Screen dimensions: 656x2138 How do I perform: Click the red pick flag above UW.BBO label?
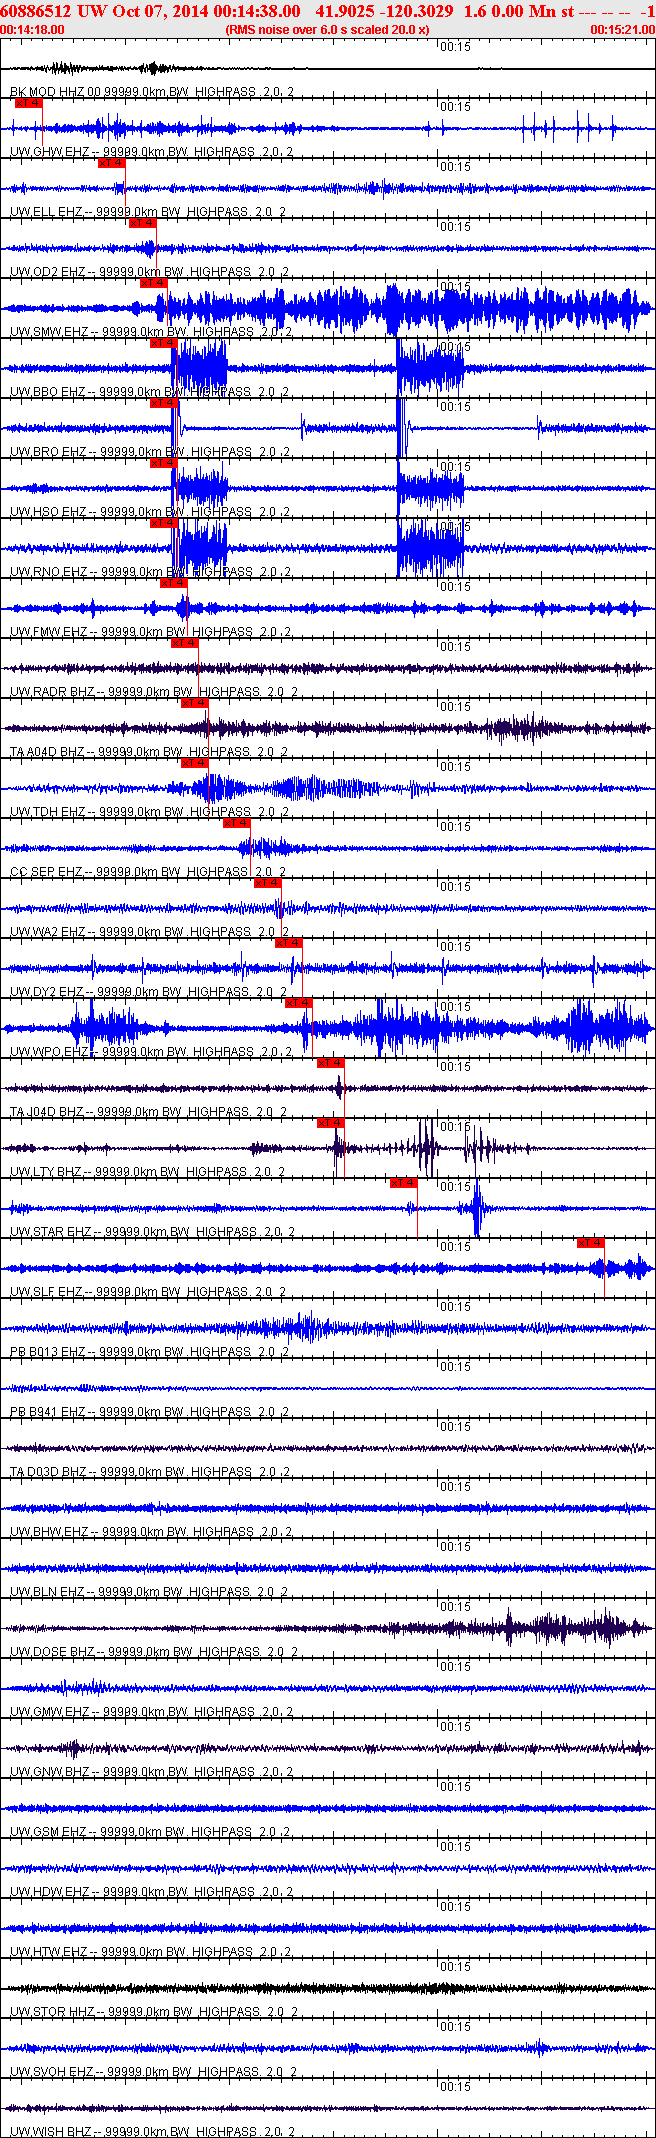pyautogui.click(x=163, y=342)
